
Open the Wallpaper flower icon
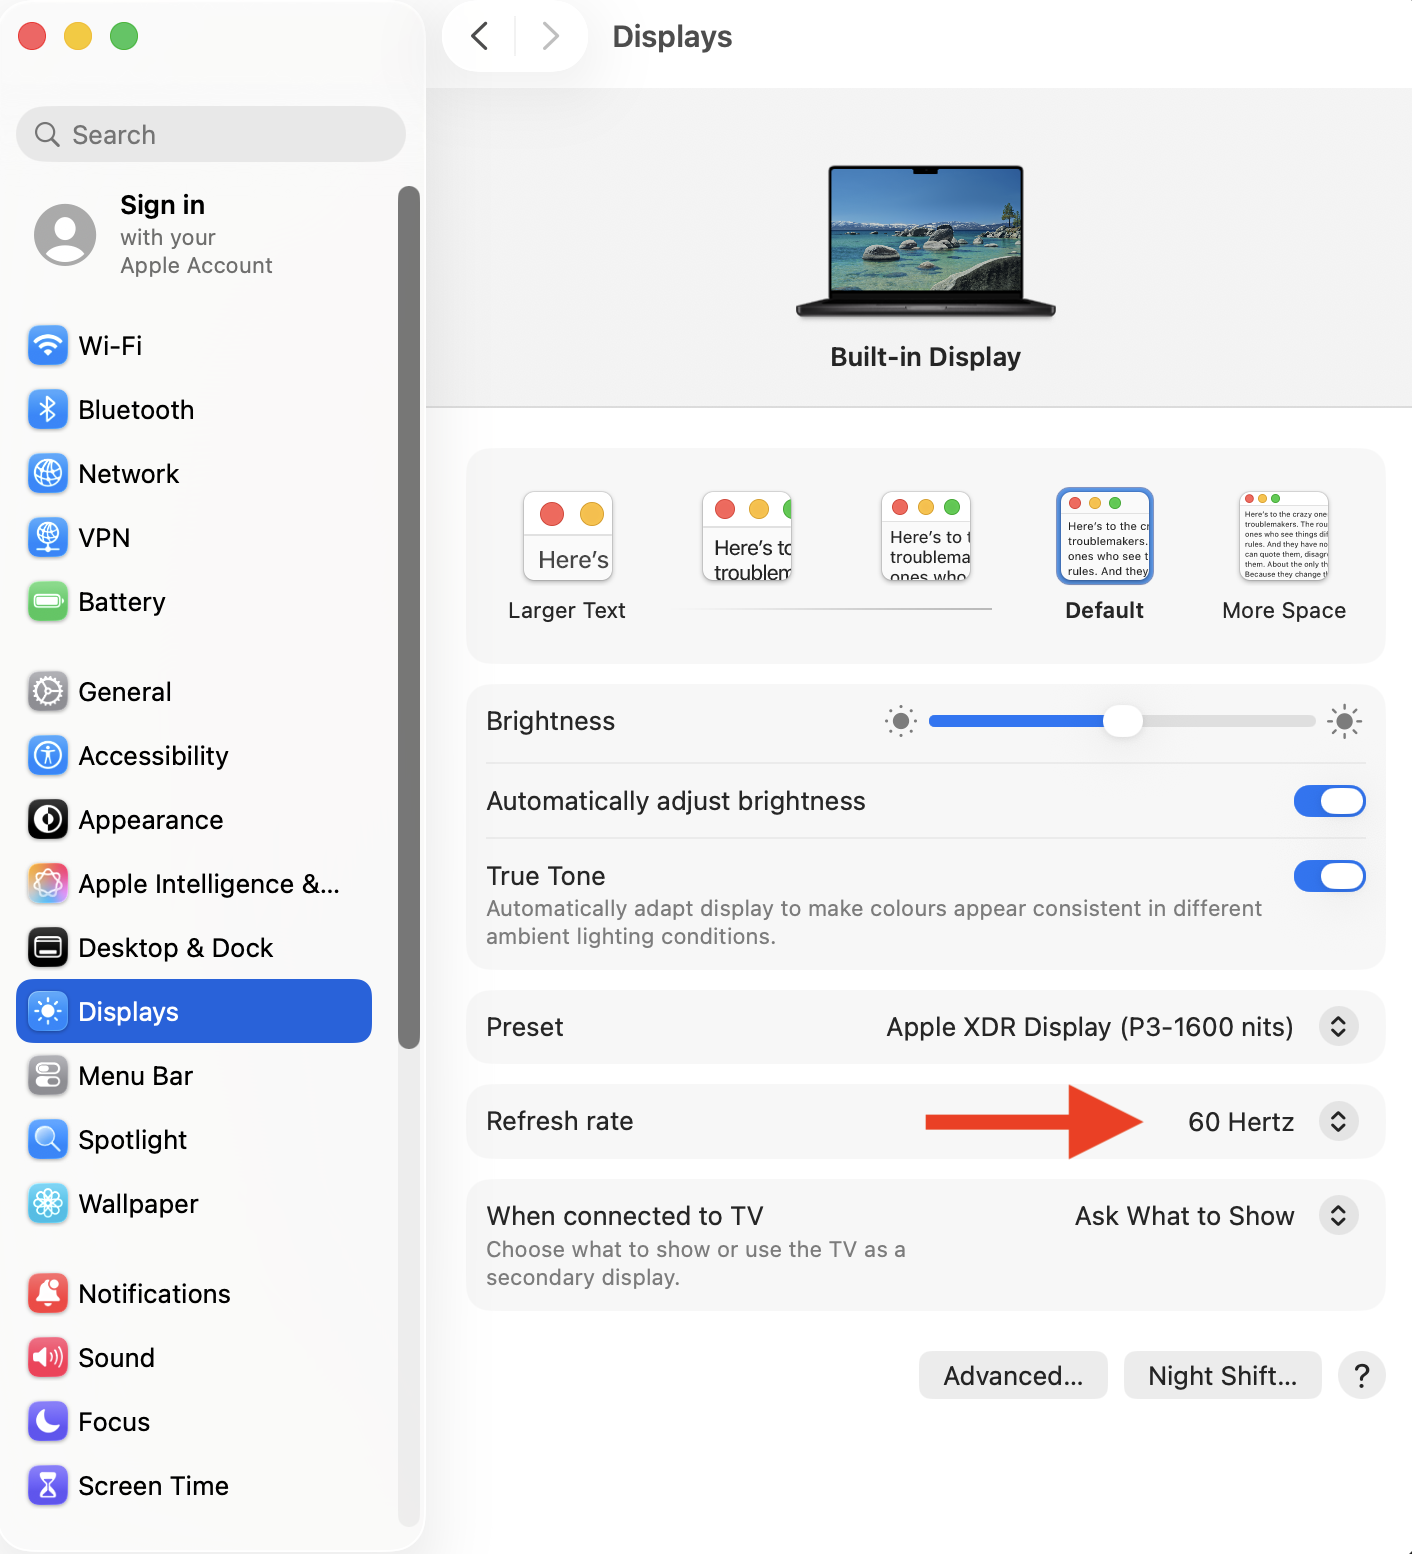click(48, 1204)
